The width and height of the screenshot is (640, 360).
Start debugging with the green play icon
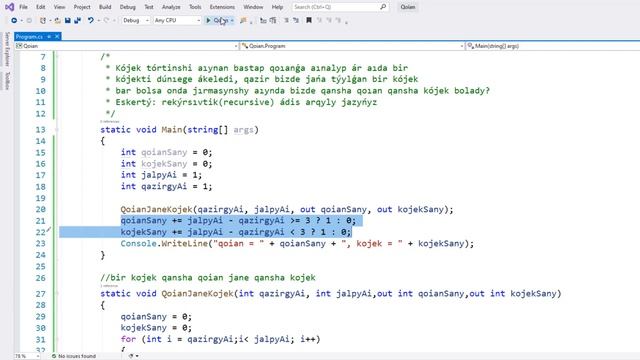(x=208, y=20)
